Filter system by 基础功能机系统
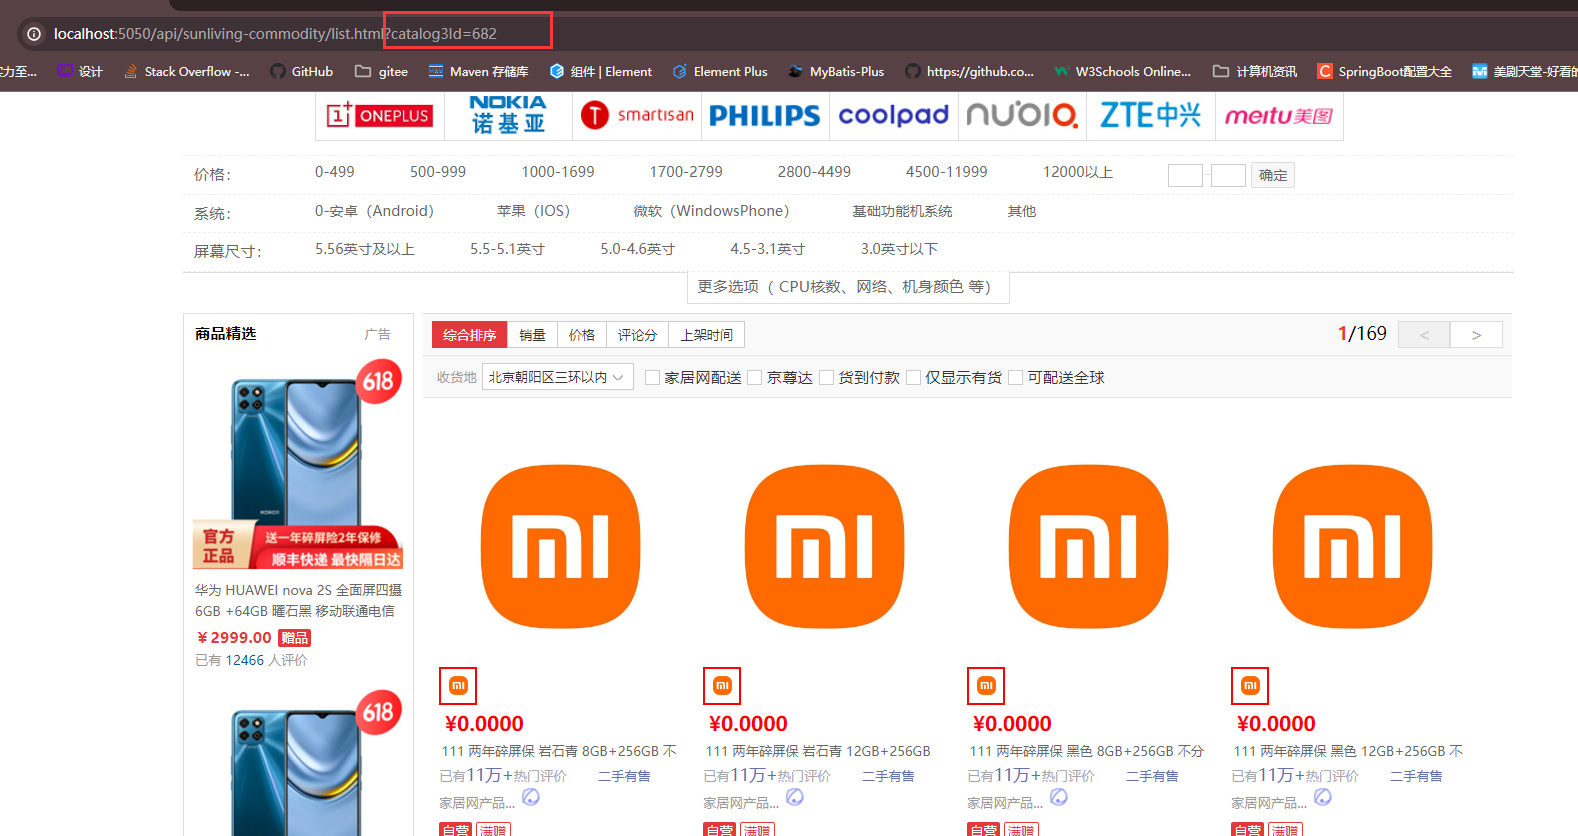Screen dimensions: 1578x836 click(902, 211)
